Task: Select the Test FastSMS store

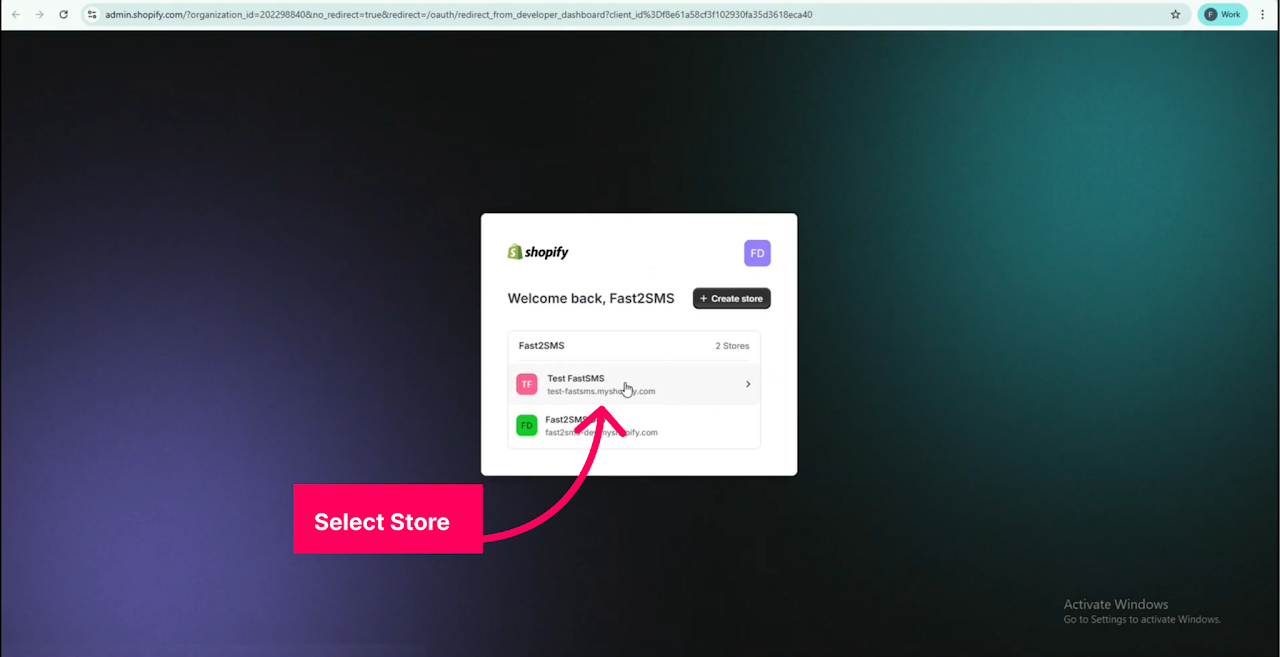Action: point(600,384)
